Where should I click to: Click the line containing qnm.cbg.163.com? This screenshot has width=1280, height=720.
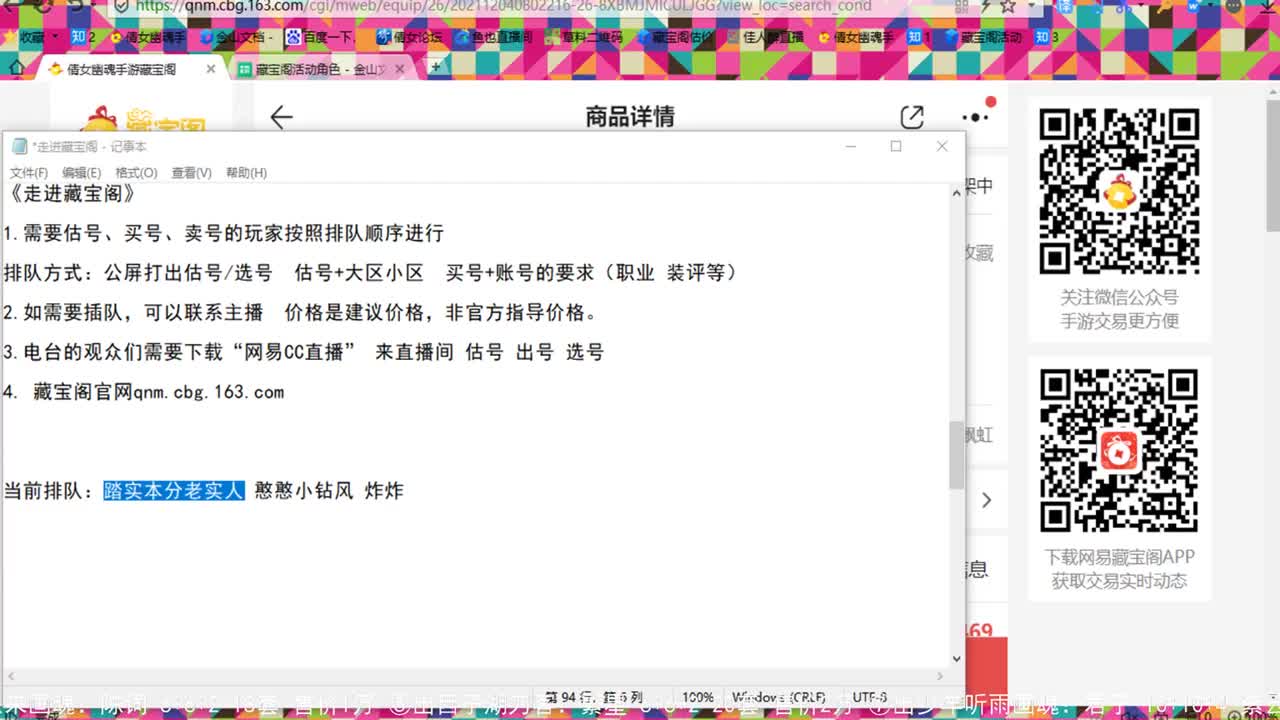pos(144,392)
